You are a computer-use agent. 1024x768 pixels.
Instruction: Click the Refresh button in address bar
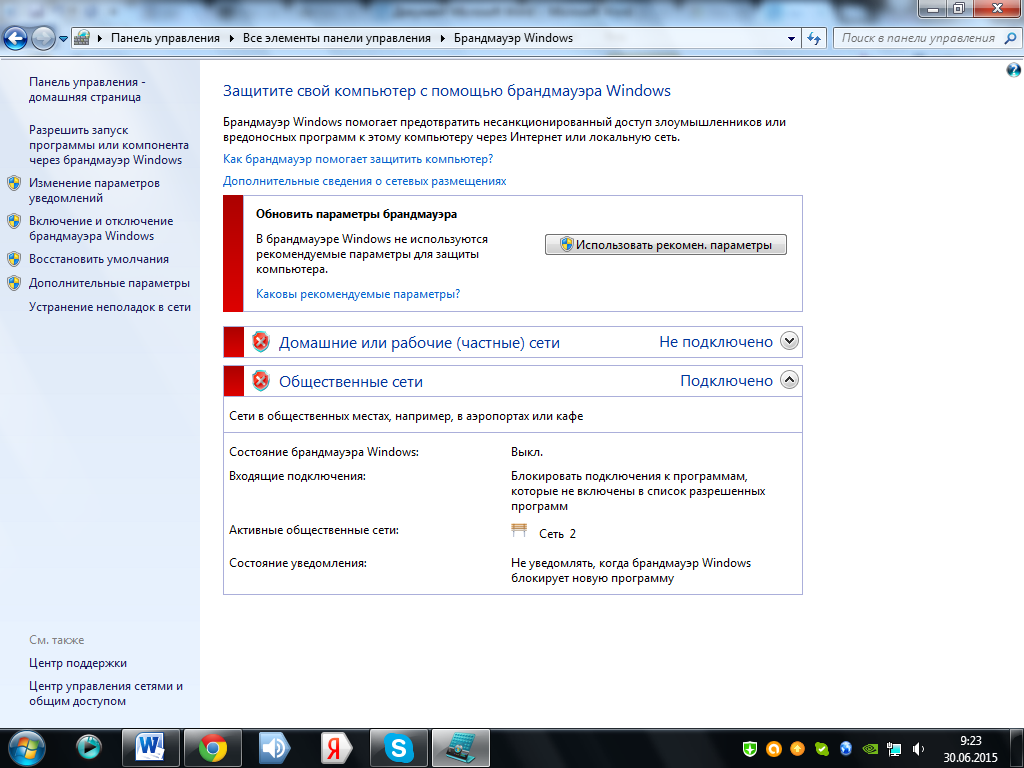pyautogui.click(x=814, y=38)
